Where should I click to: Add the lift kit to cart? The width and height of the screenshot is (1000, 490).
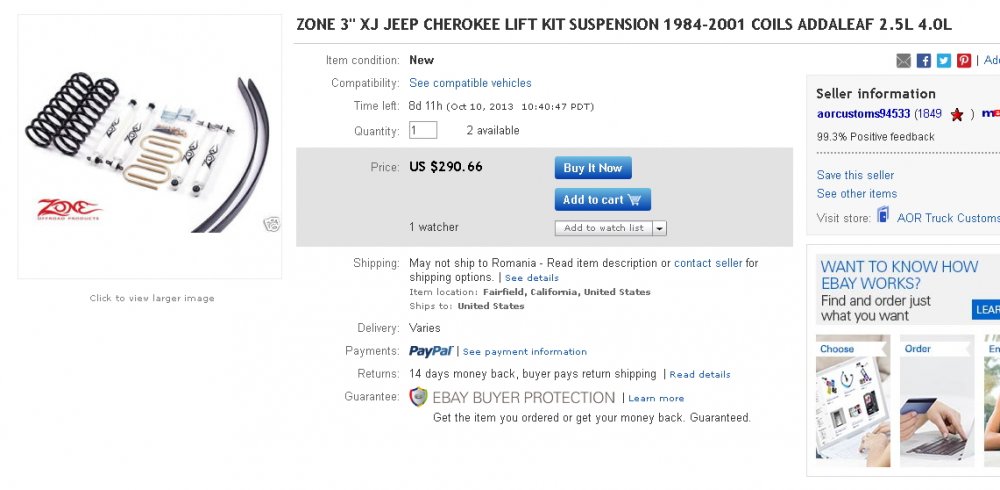tap(603, 200)
